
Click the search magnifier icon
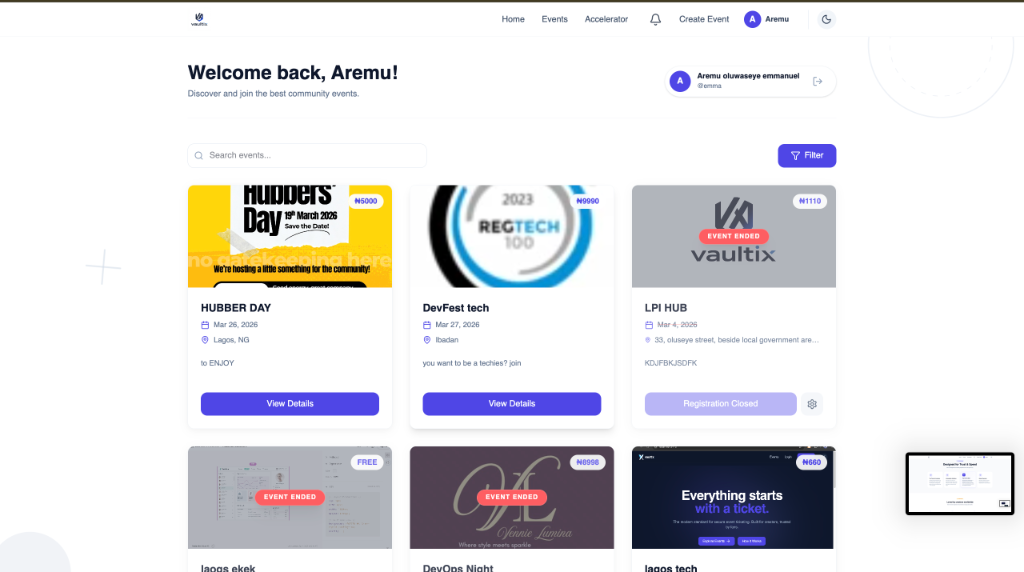(x=199, y=155)
